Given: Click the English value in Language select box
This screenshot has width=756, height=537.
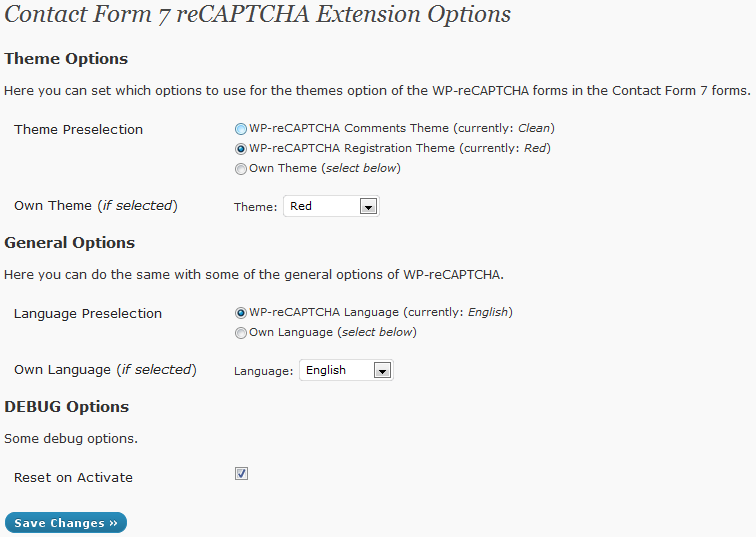Looking at the screenshot, I should coord(334,370).
